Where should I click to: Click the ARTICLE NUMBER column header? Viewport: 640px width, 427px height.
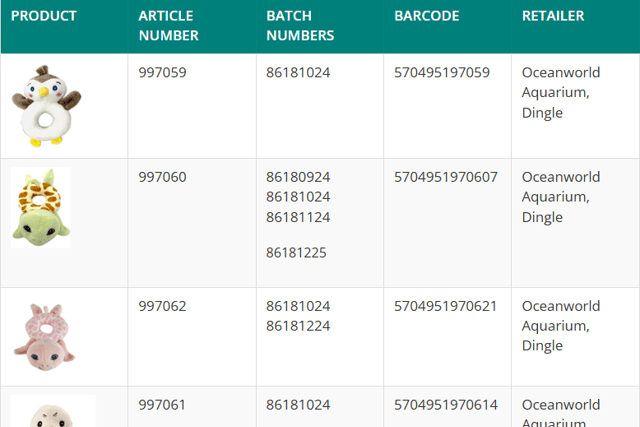(x=169, y=26)
